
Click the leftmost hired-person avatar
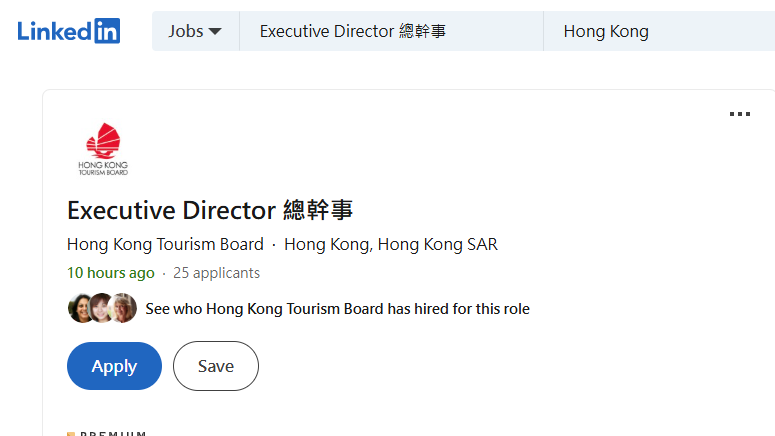click(80, 308)
